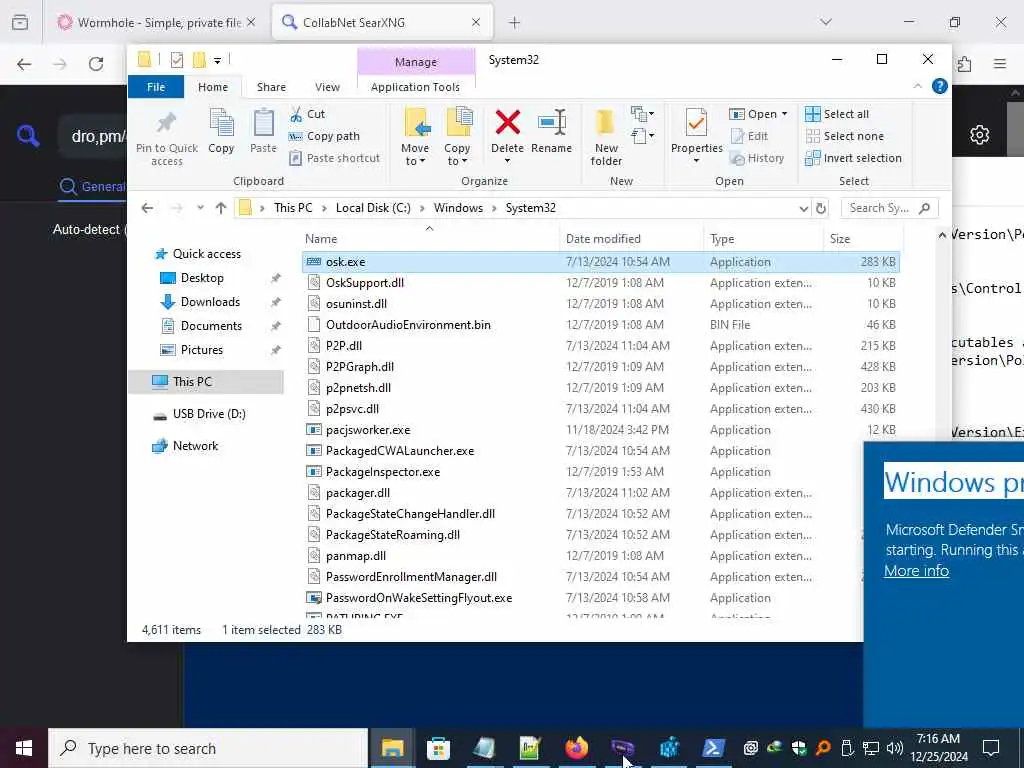Click Edit in the Open group

pyautogui.click(x=749, y=136)
